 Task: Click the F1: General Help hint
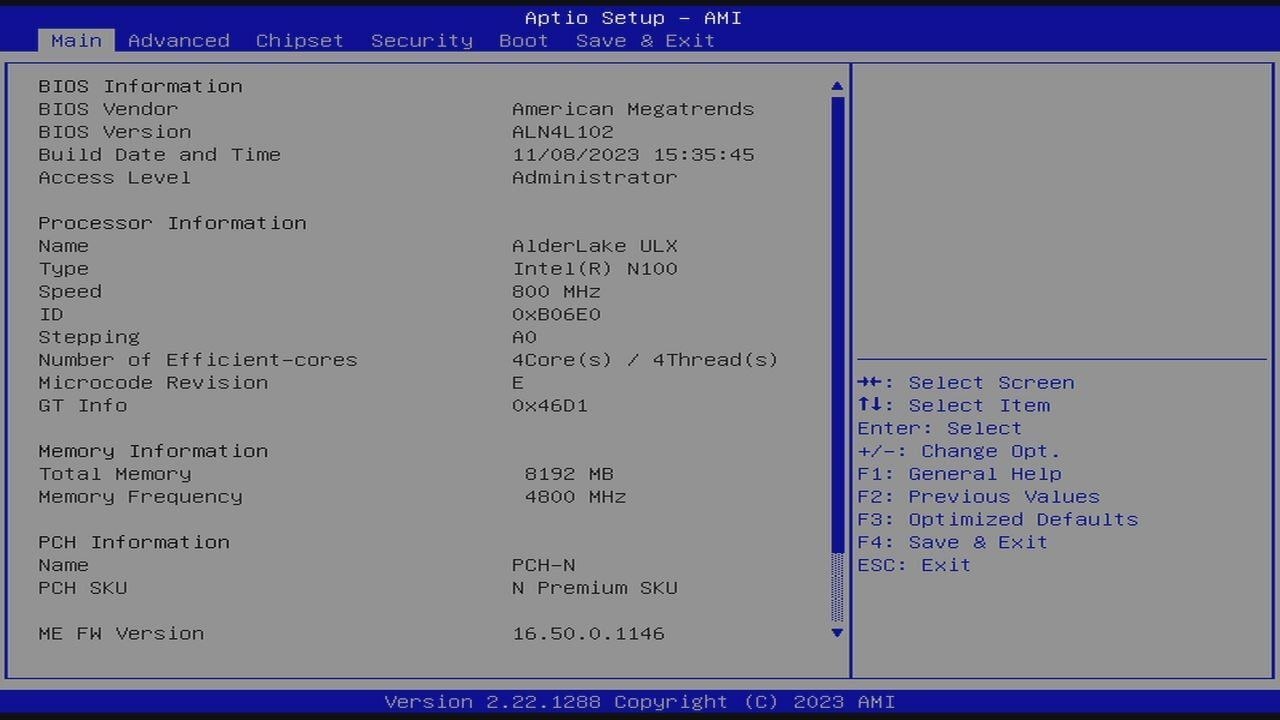tap(959, 474)
